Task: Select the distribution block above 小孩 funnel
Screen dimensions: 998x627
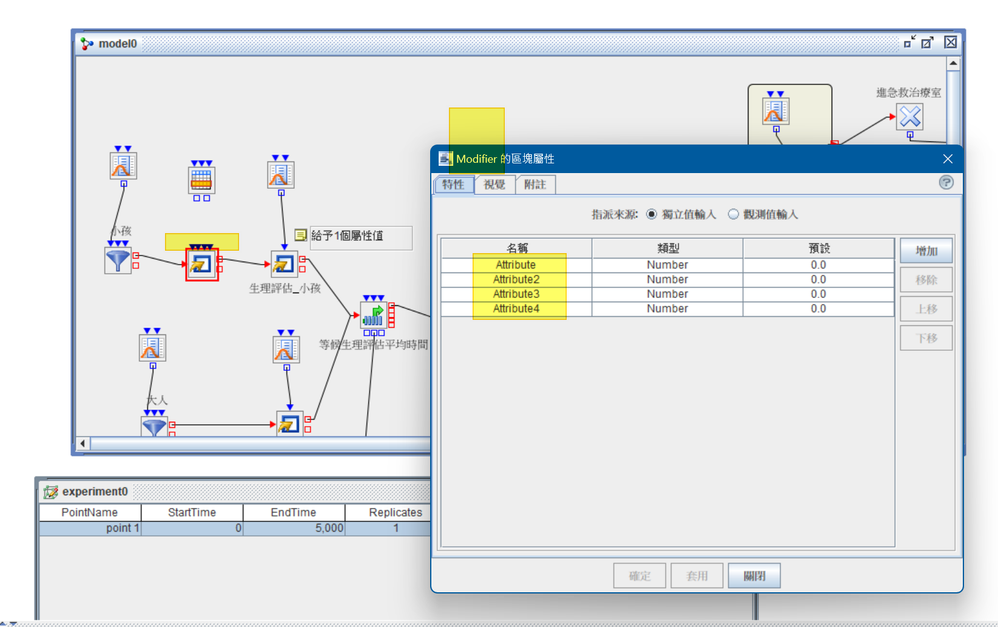Action: pos(123,165)
